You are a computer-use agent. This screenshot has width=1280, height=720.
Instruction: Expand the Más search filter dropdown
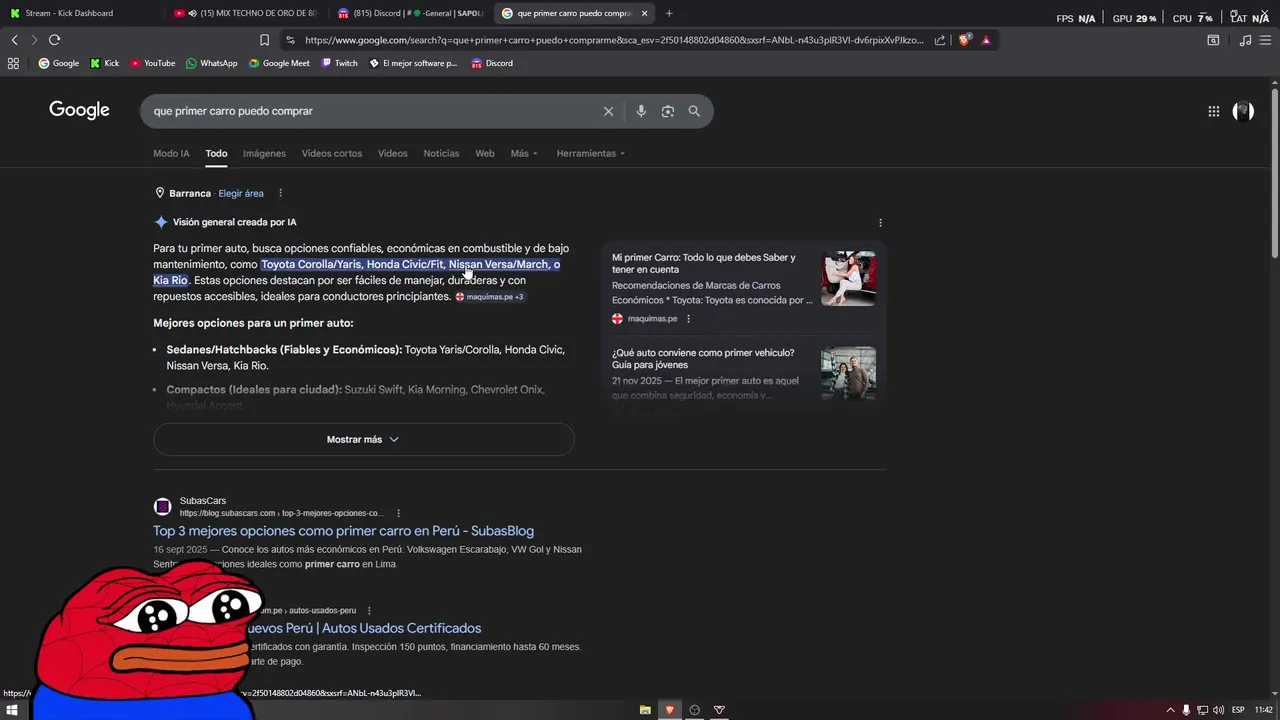pyautogui.click(x=524, y=153)
